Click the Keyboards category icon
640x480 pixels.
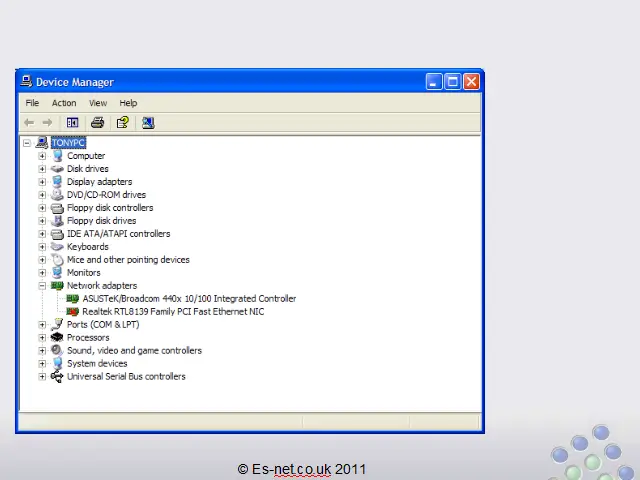point(57,247)
